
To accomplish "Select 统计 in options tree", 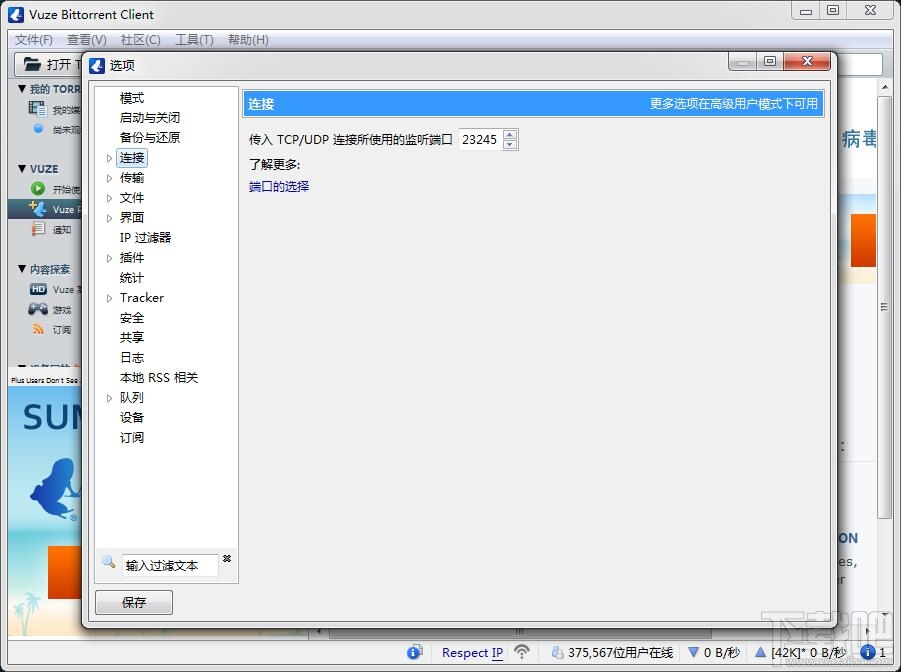I will (x=132, y=278).
